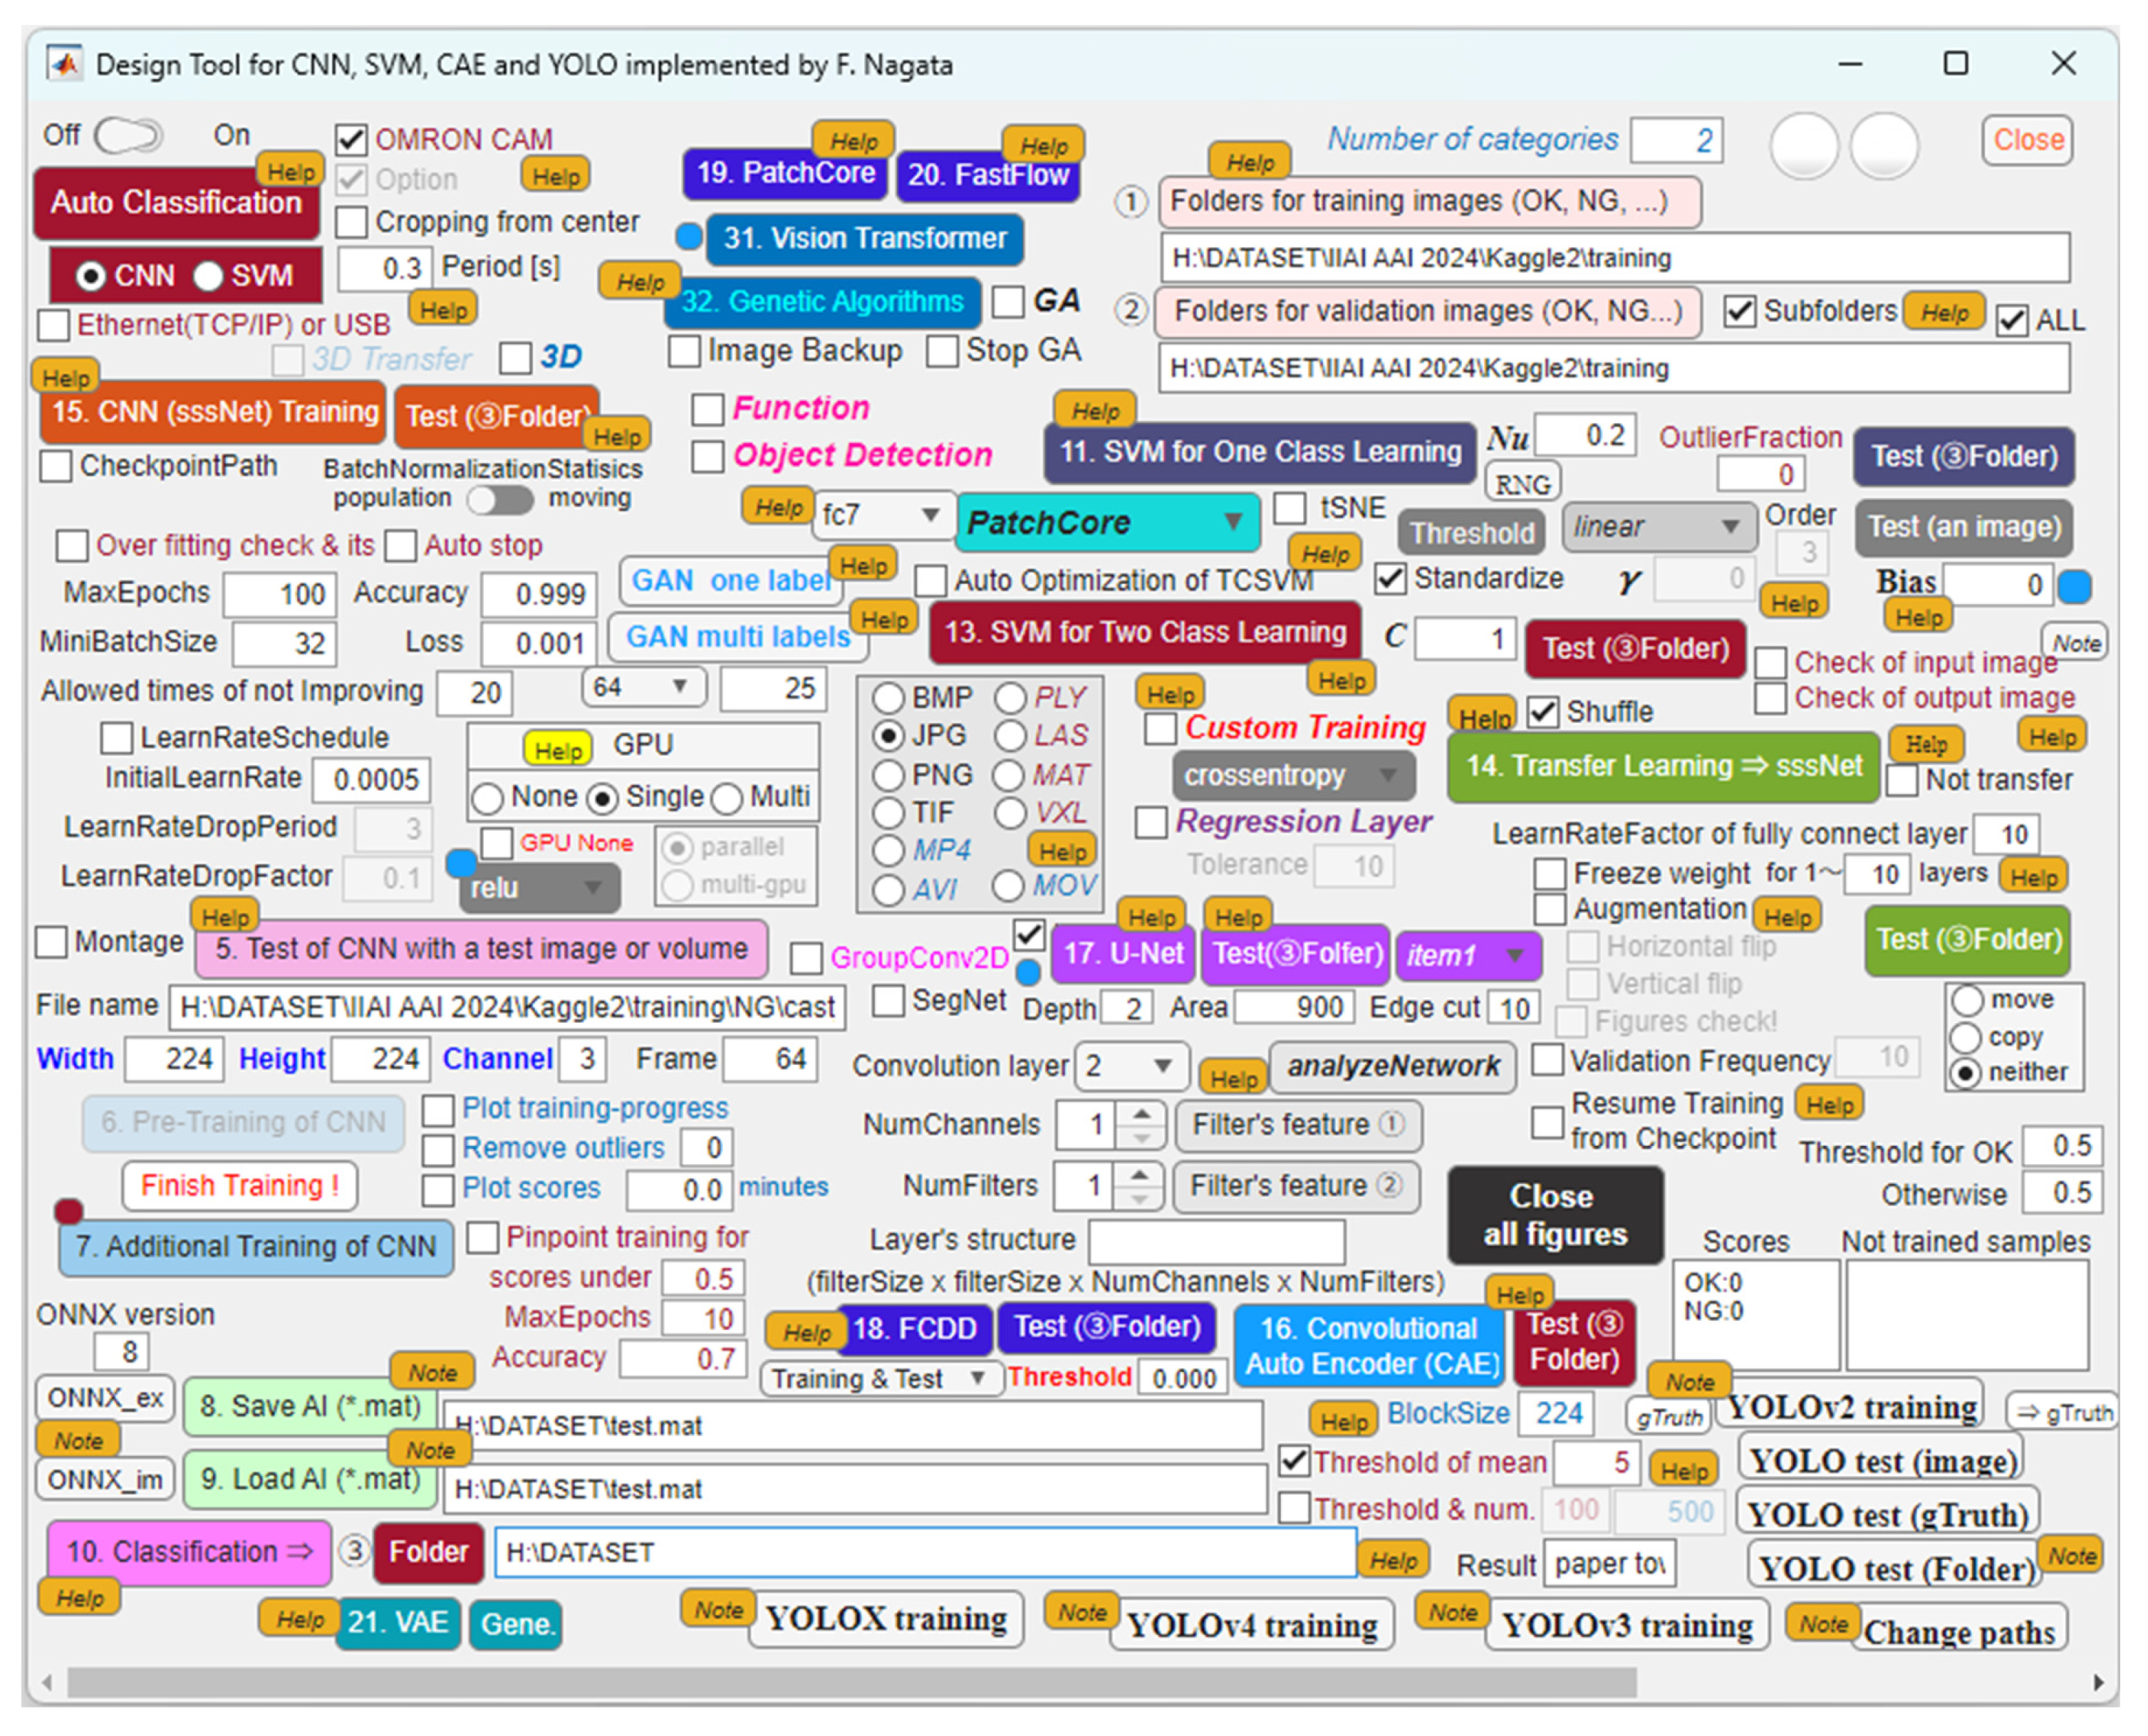The width and height of the screenshot is (2148, 1736).
Task: Click Note badge above 8. Save AI
Action: pos(432,1372)
